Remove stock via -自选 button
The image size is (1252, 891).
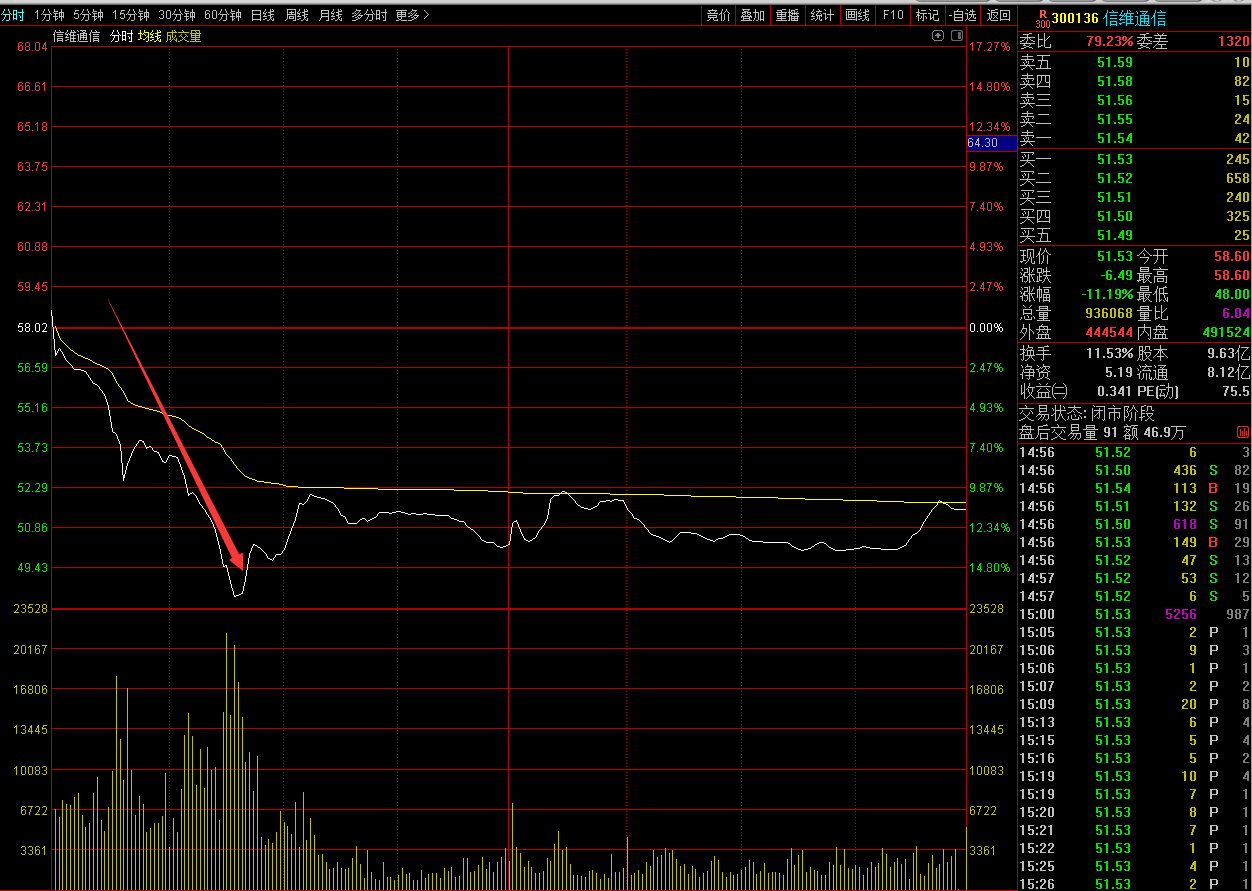pos(963,15)
